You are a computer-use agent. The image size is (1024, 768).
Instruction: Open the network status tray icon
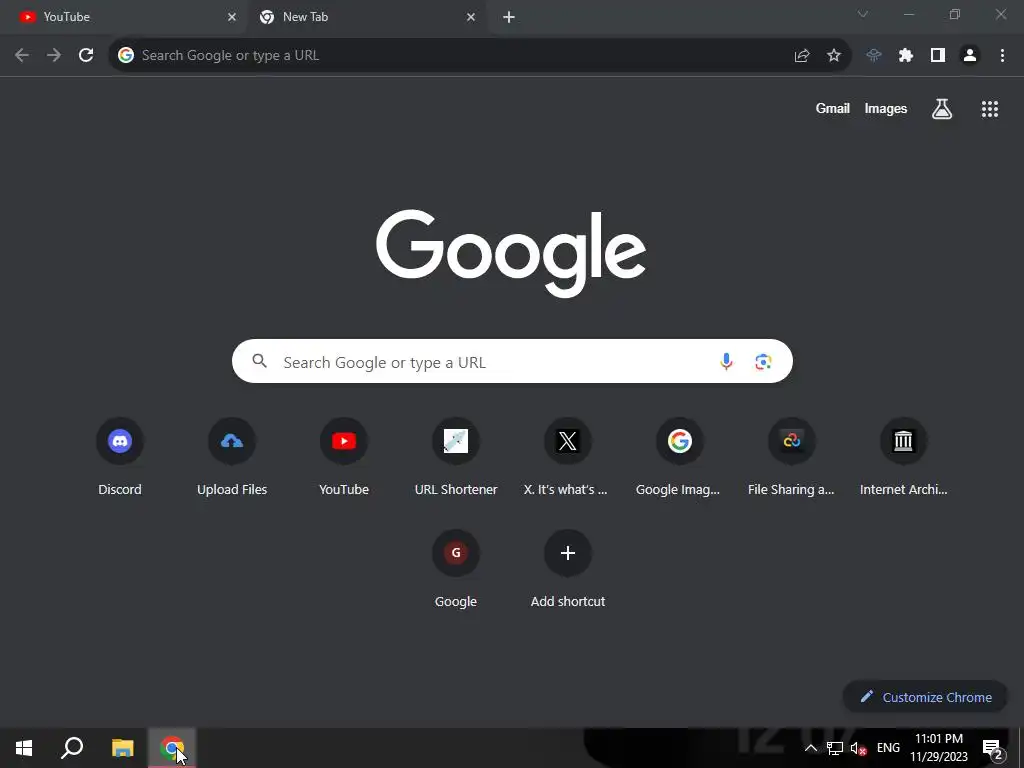click(x=835, y=748)
